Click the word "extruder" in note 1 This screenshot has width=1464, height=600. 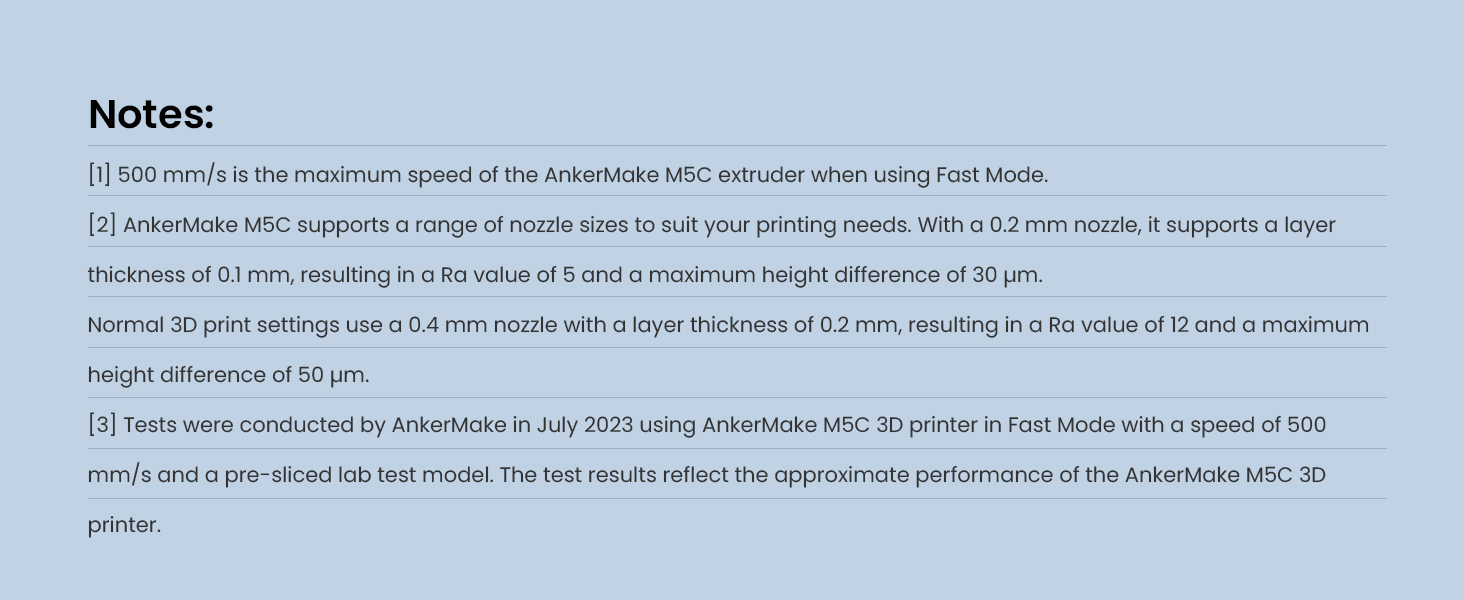(x=761, y=175)
